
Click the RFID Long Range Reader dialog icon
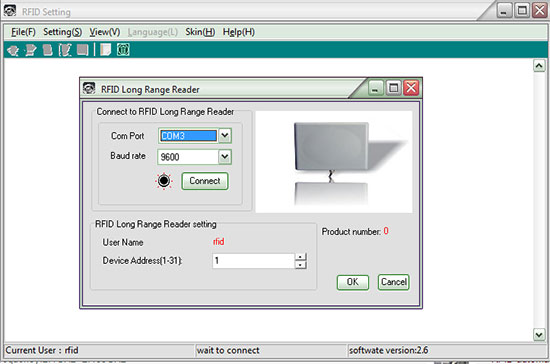point(89,88)
